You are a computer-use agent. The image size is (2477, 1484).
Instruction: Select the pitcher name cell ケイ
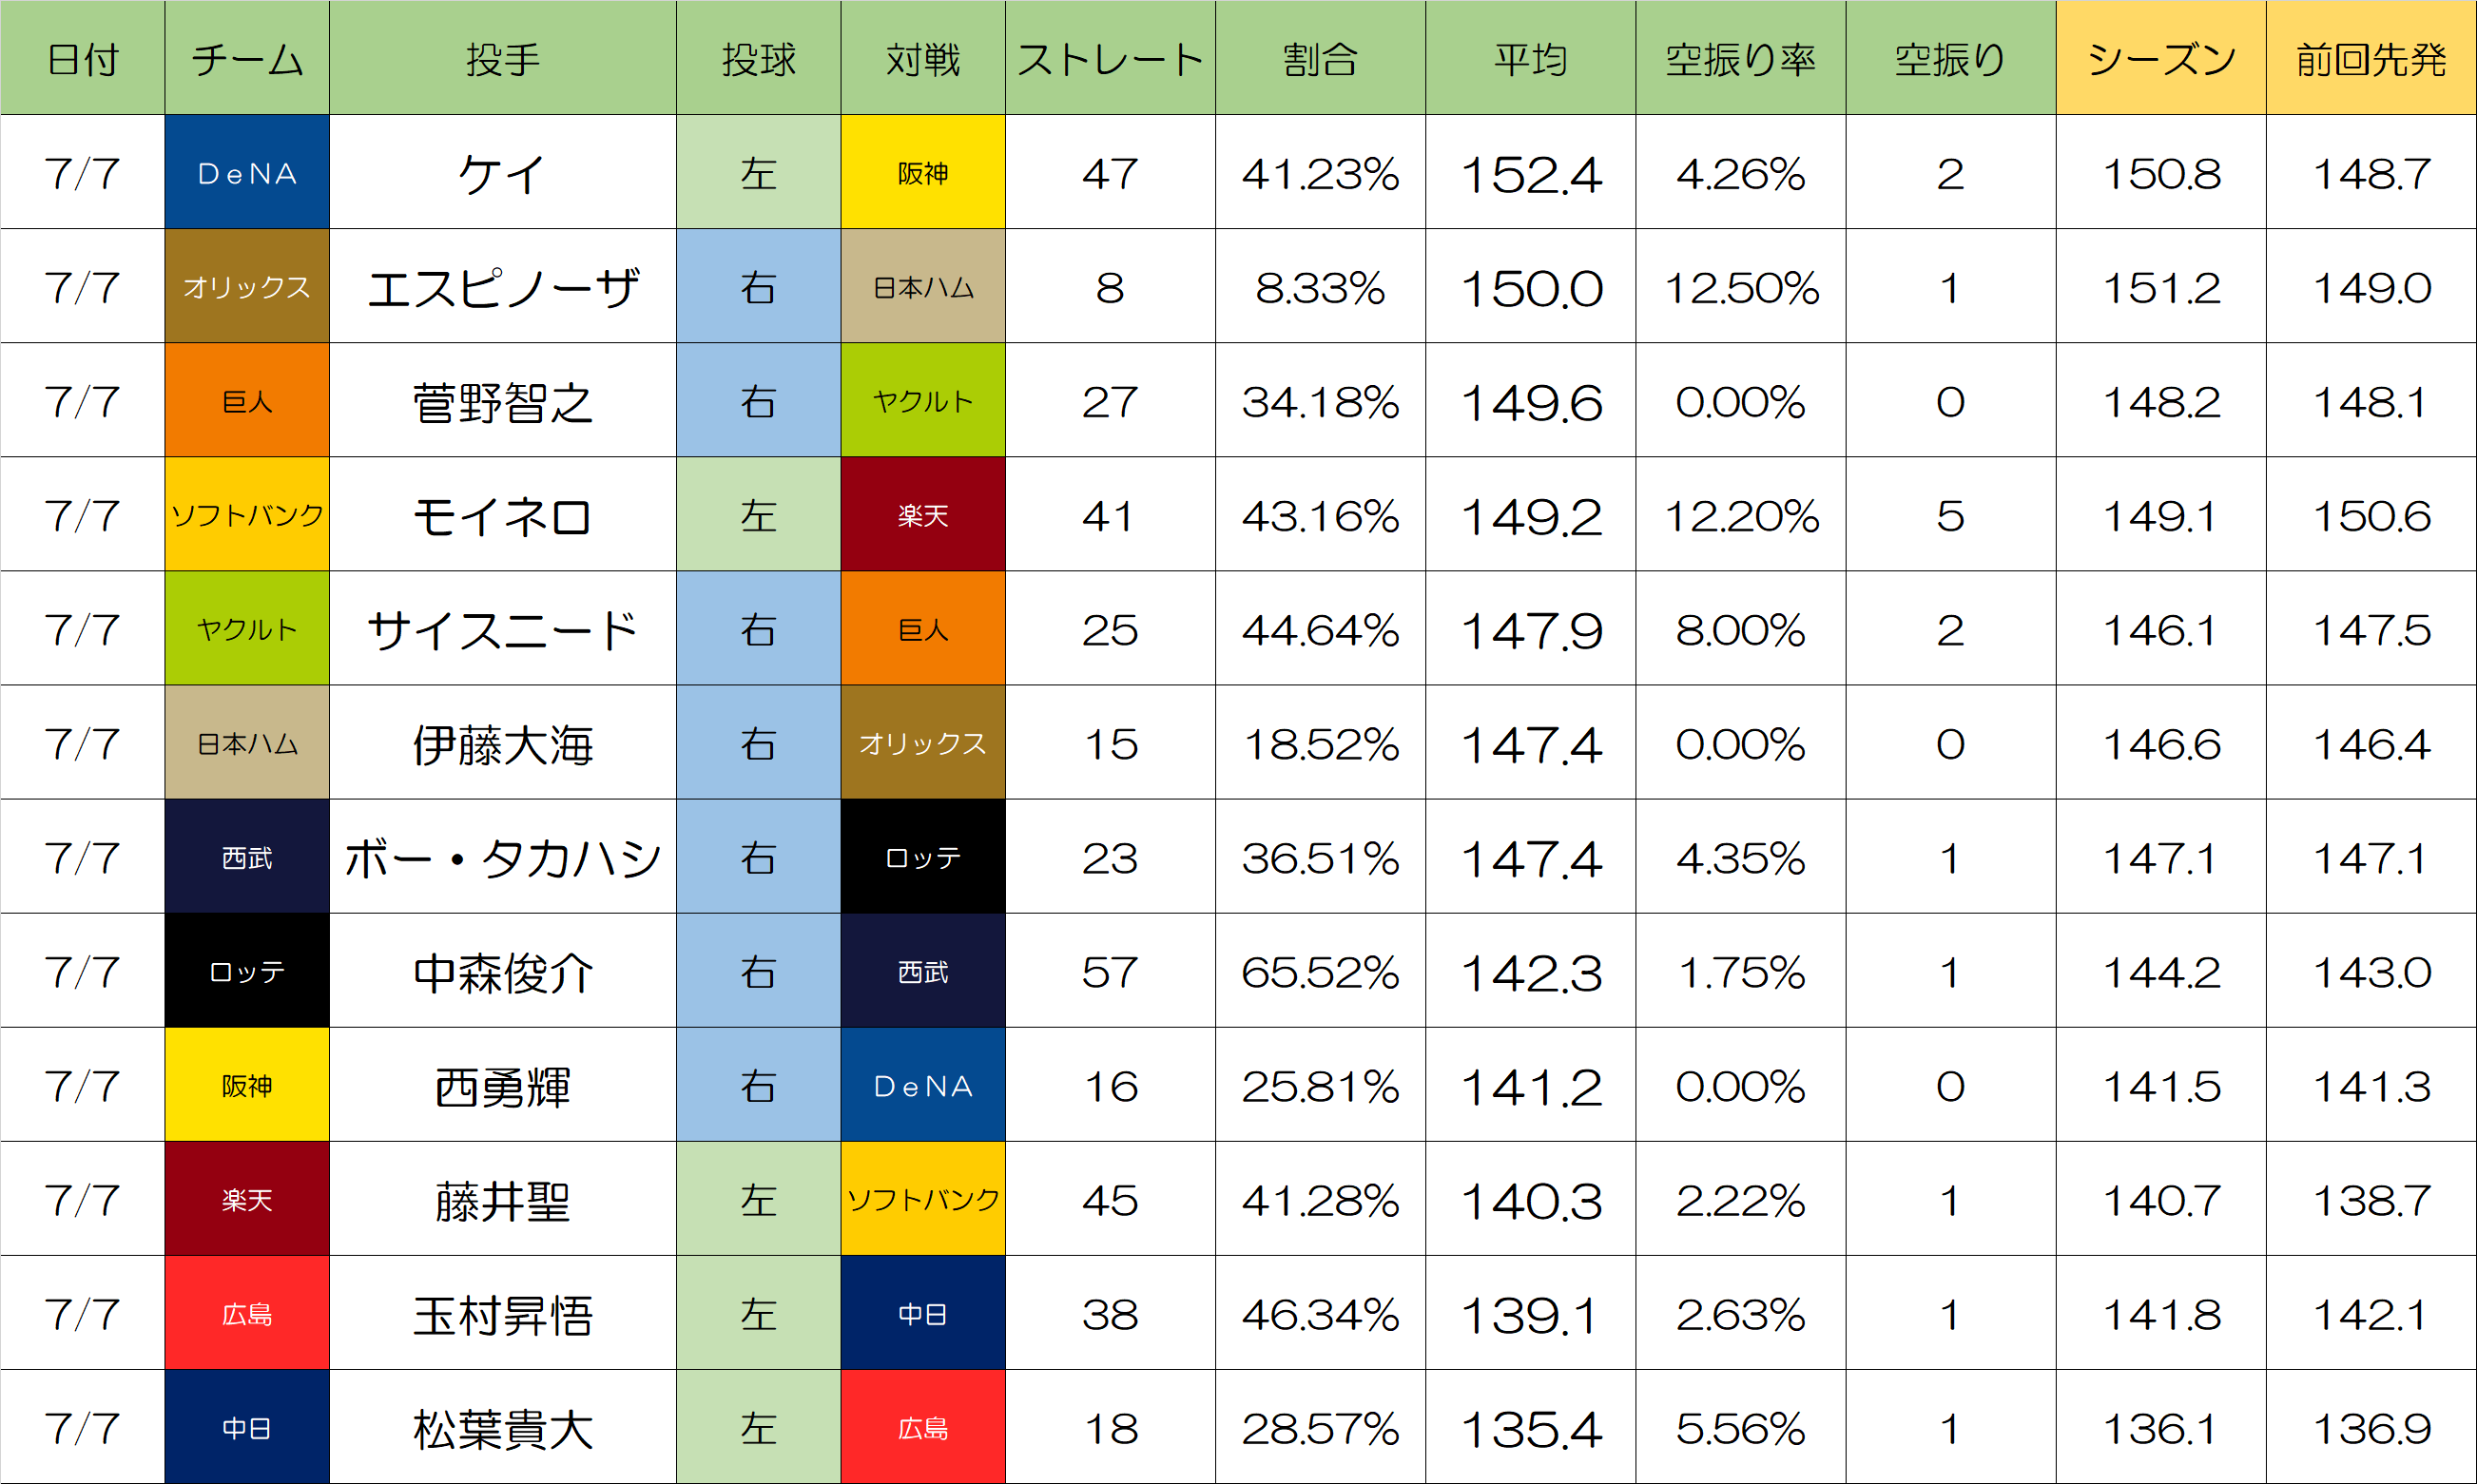[x=502, y=173]
